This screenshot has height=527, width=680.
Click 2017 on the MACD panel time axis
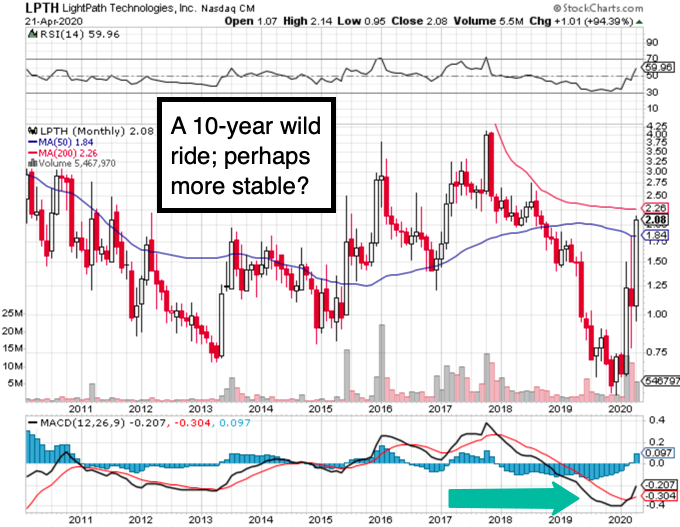coord(440,520)
